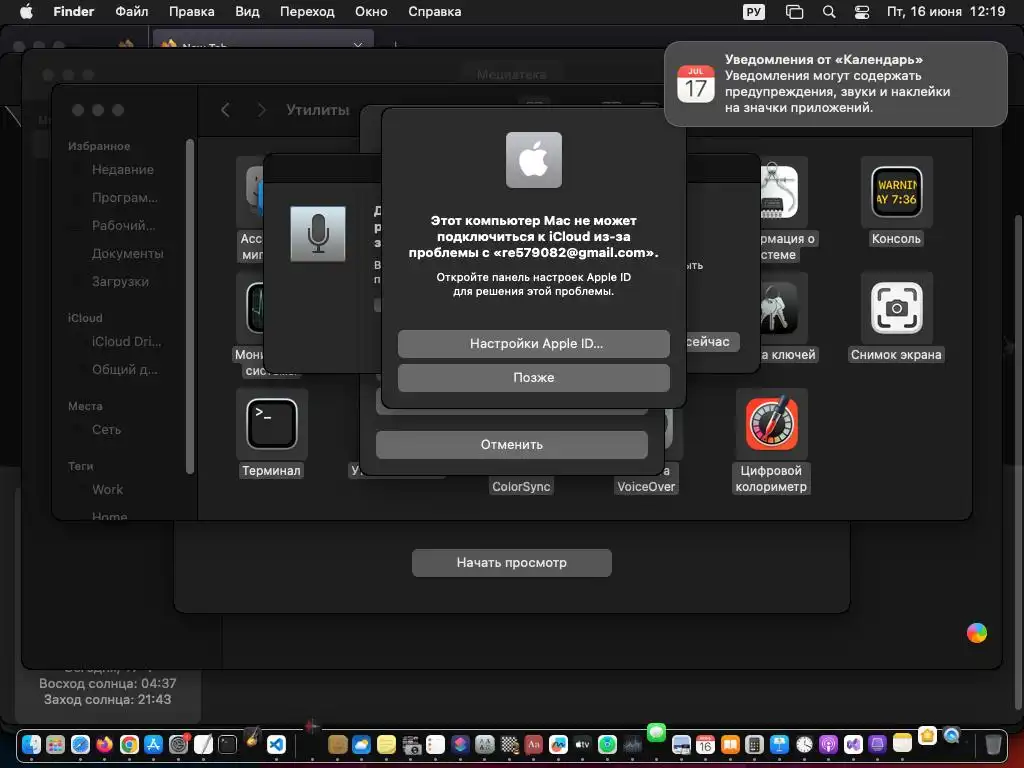Open the Переход menu

[307, 12]
